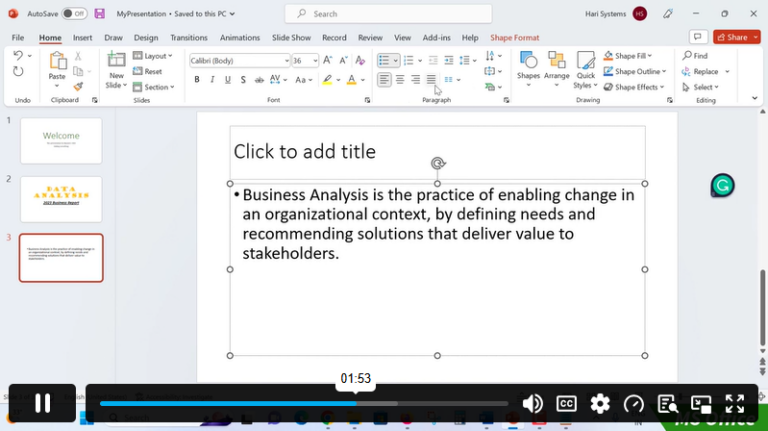
Task: Toggle Justify alignment button
Action: [x=431, y=79]
